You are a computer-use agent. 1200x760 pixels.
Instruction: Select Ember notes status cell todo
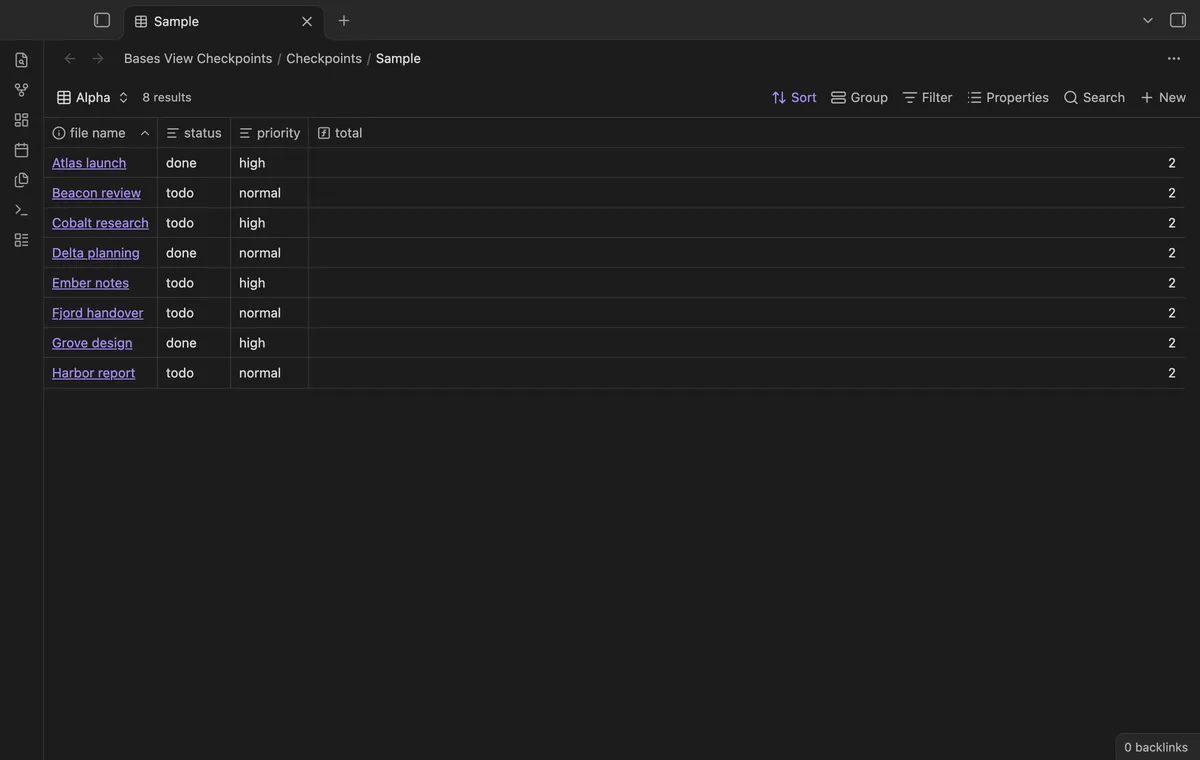tap(194, 283)
